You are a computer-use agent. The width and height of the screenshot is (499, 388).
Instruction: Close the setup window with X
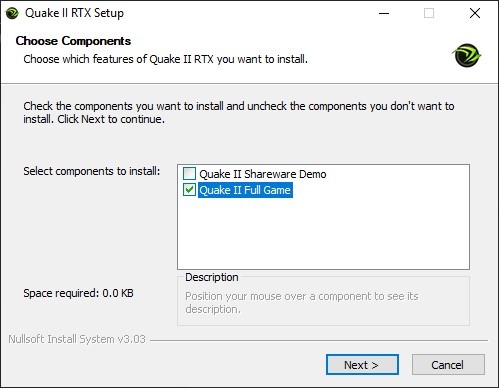(475, 13)
